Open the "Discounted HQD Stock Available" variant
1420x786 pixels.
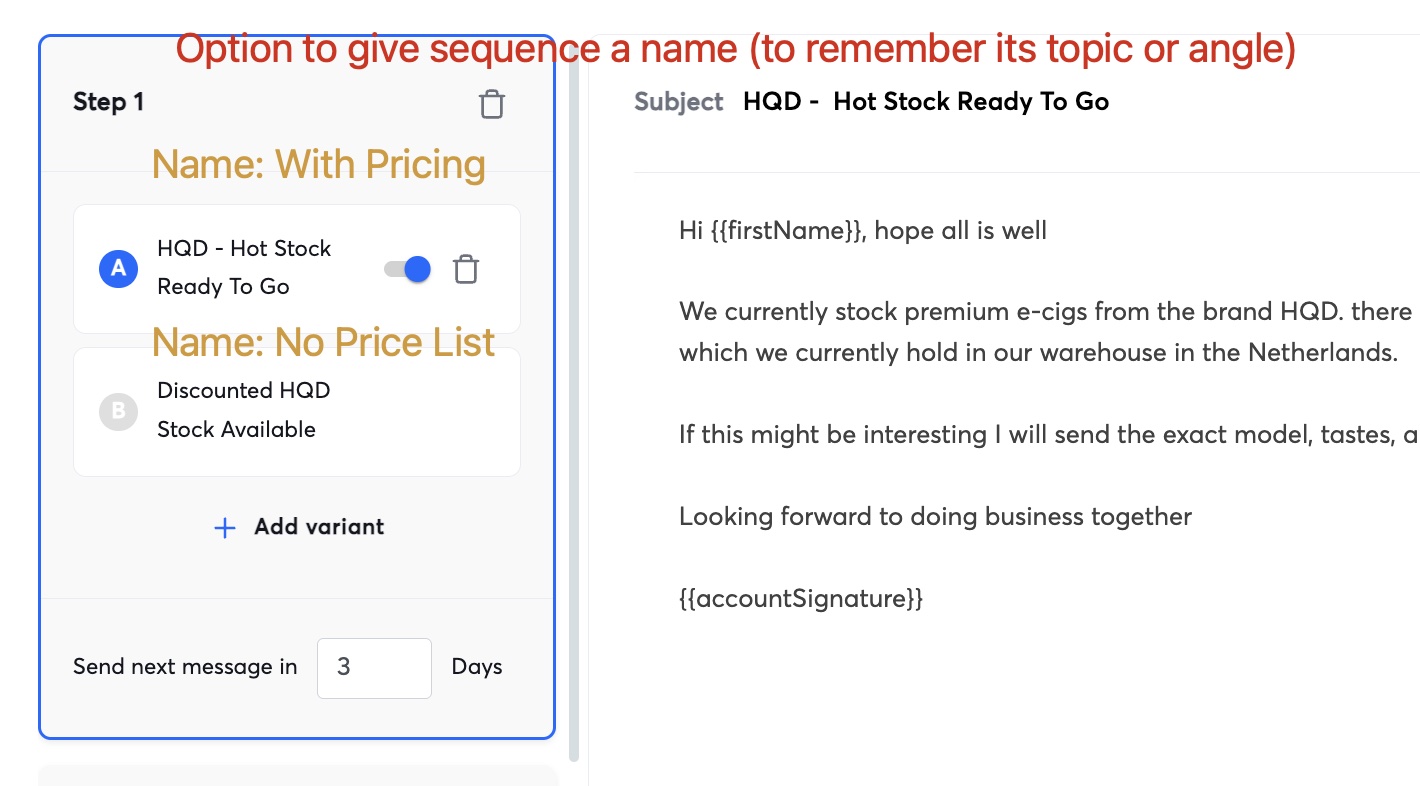pos(236,410)
